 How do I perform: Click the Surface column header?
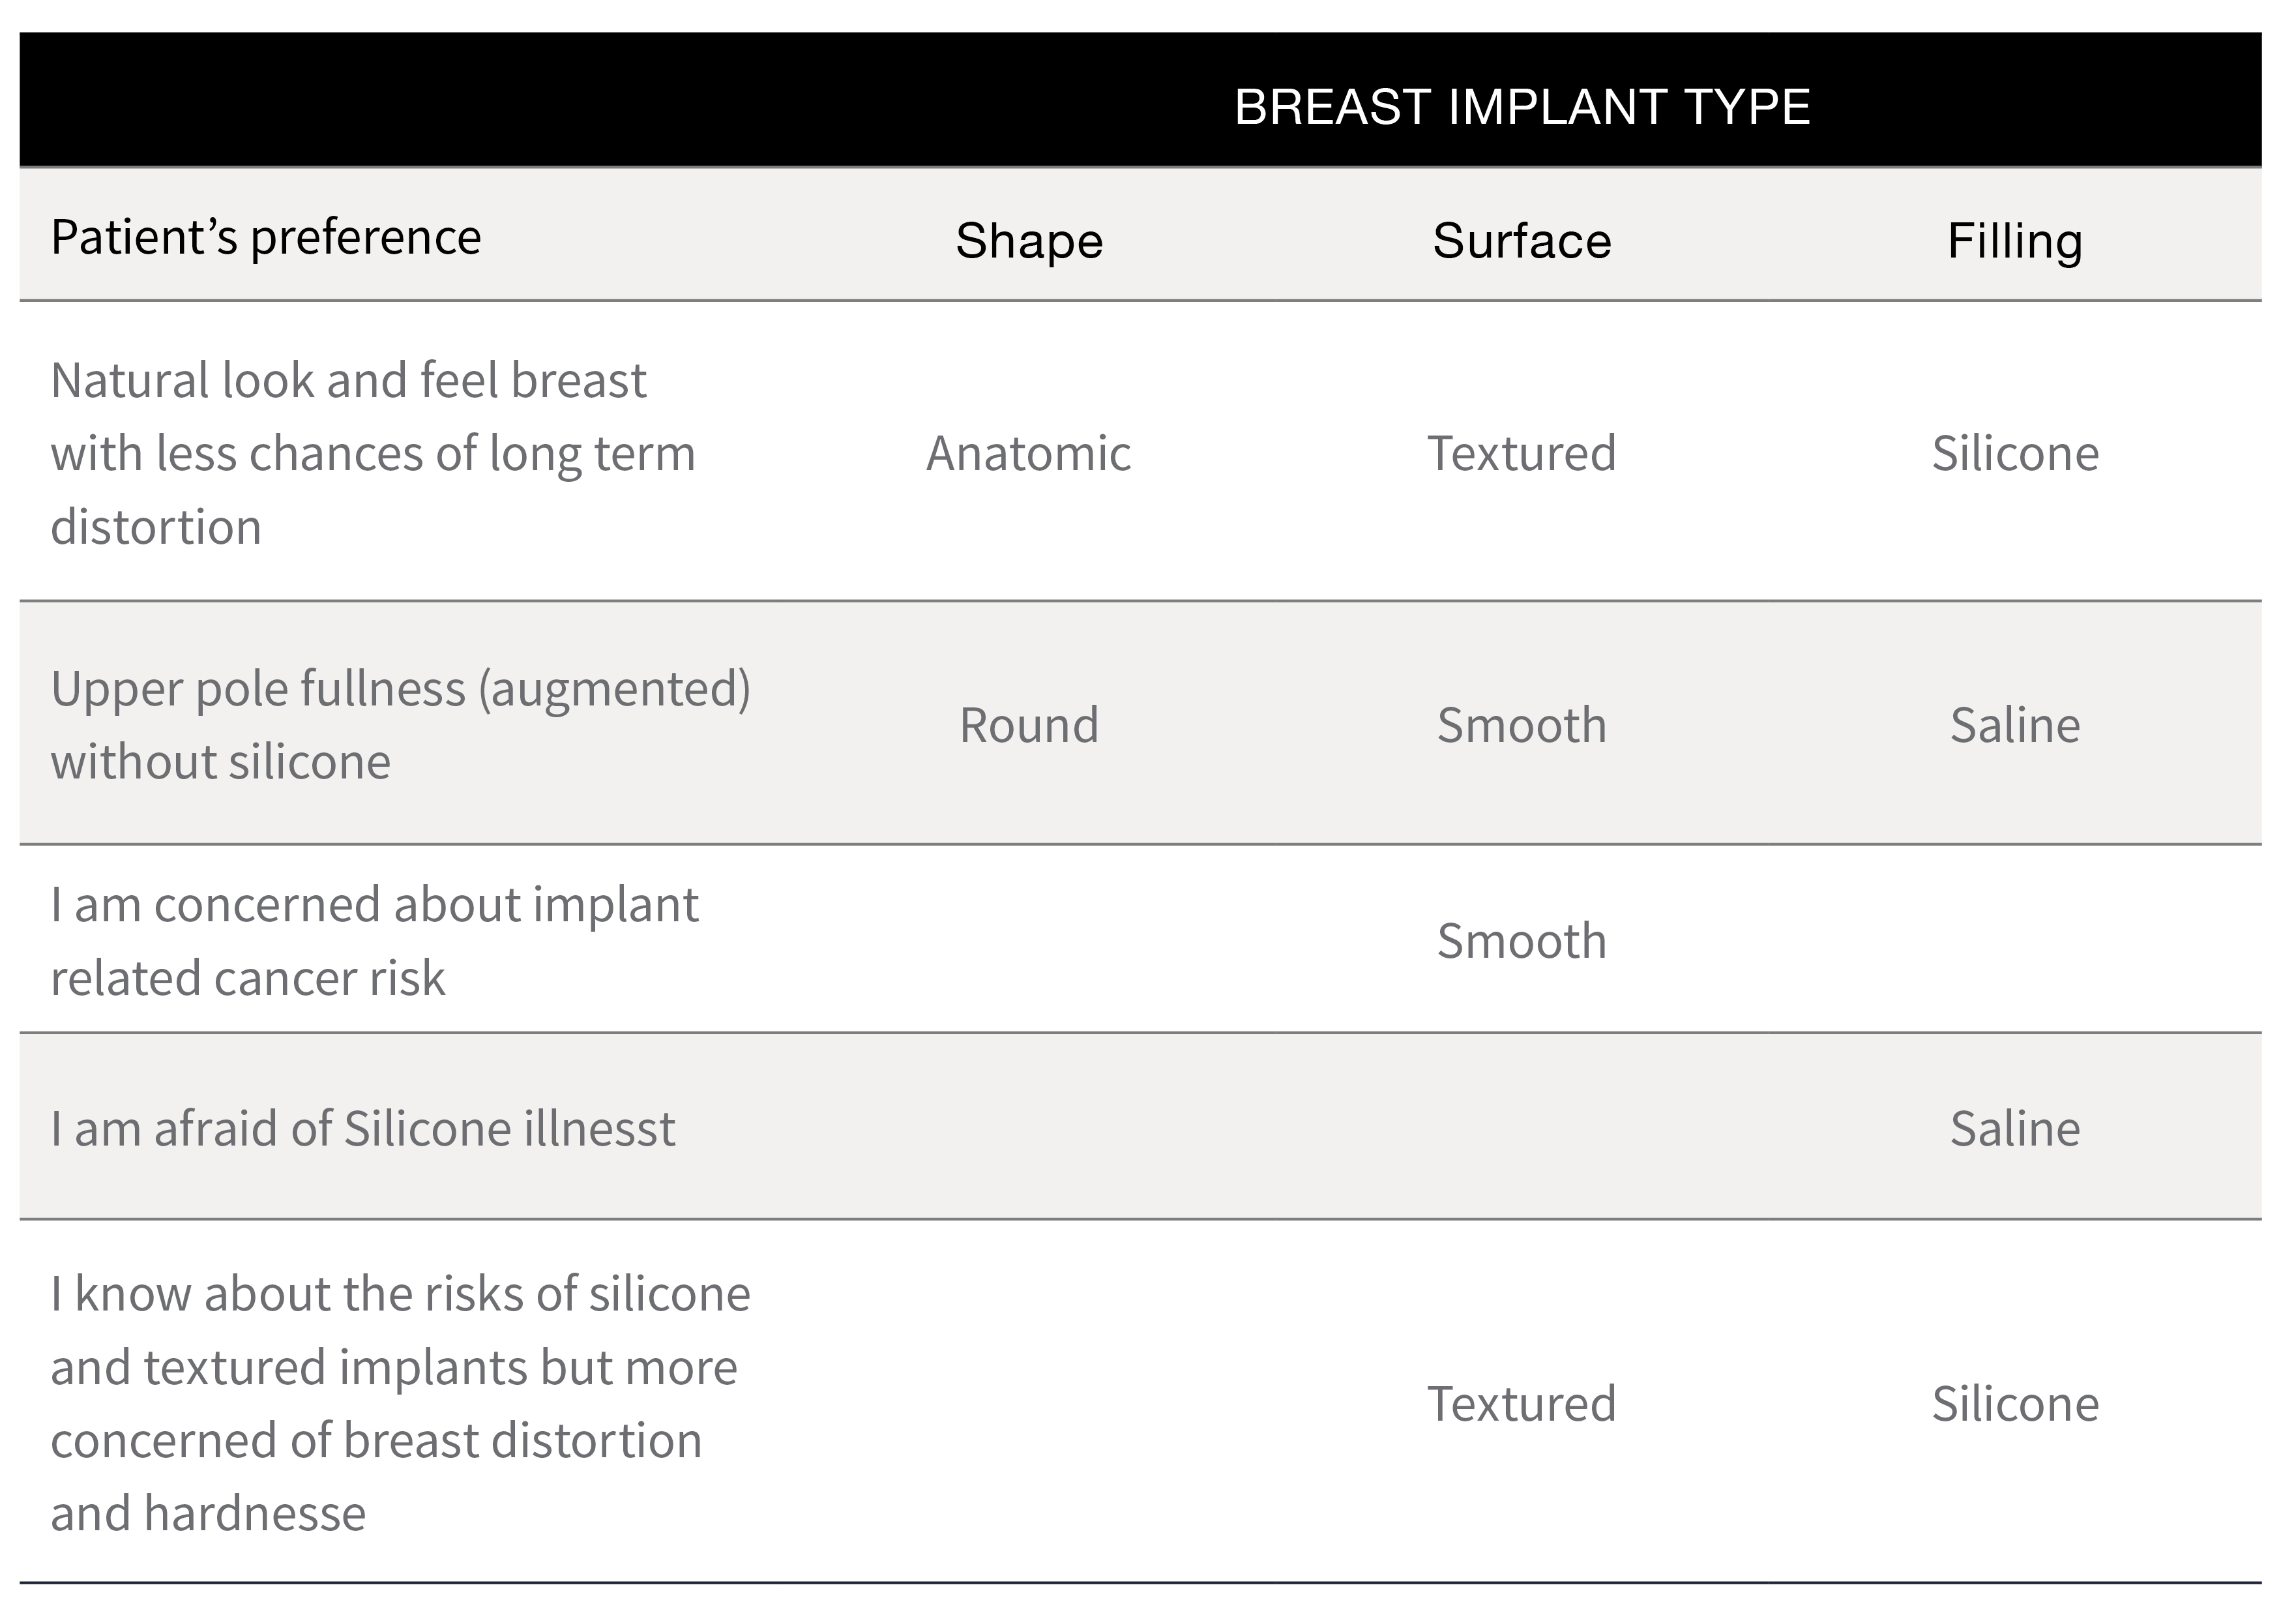(1522, 241)
